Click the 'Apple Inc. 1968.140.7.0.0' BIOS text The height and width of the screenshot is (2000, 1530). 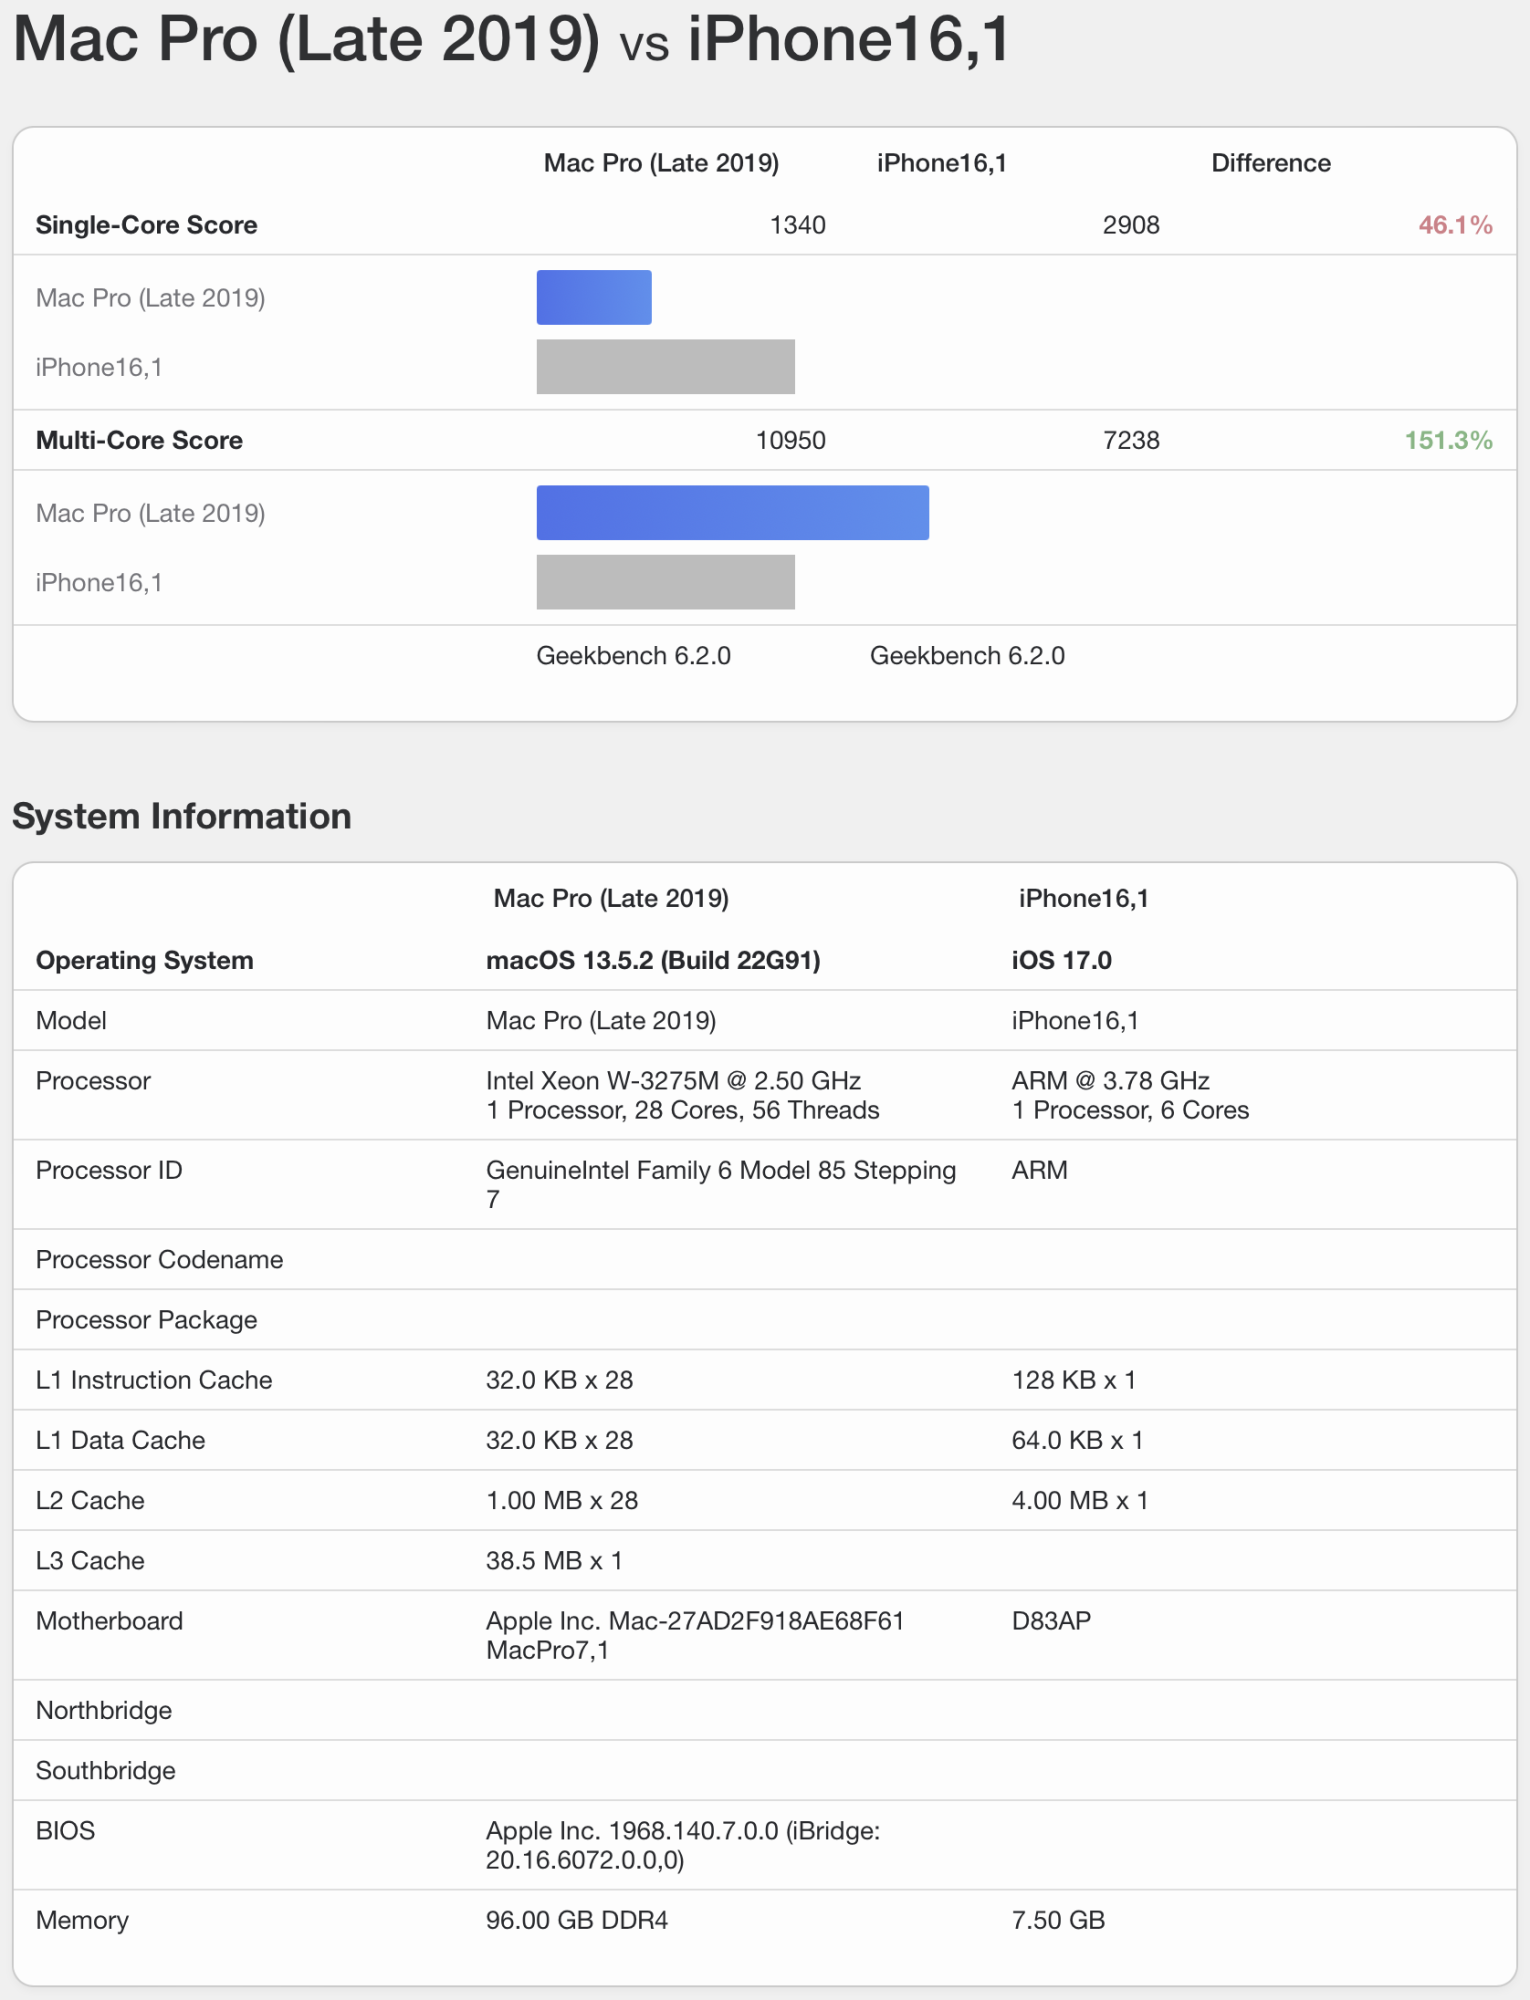tap(632, 1830)
